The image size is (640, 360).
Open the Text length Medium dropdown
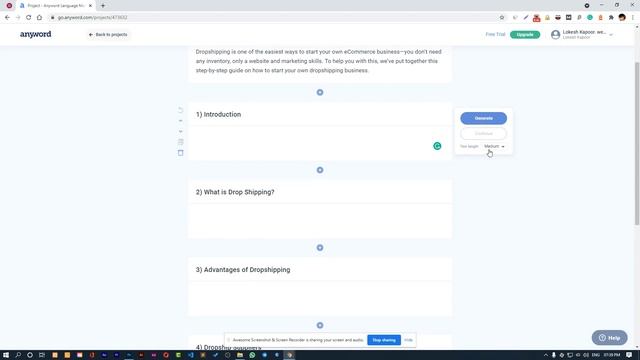pos(494,146)
